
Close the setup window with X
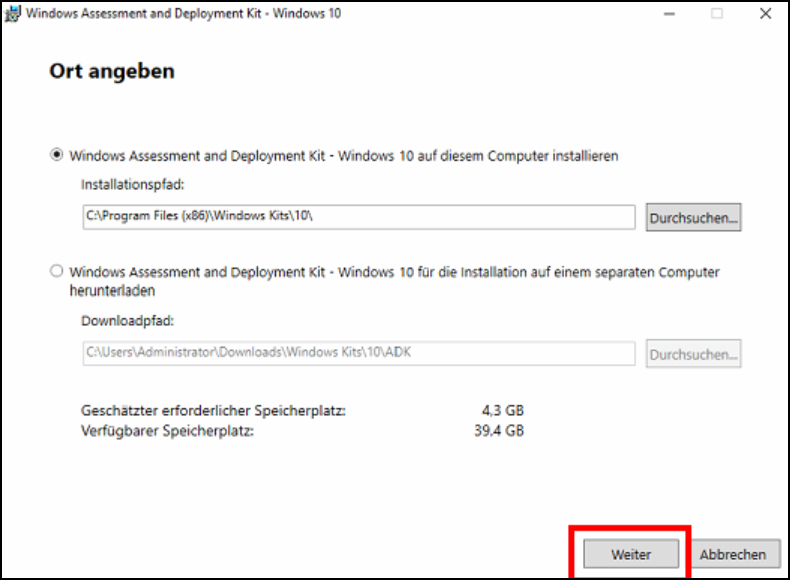(x=765, y=14)
